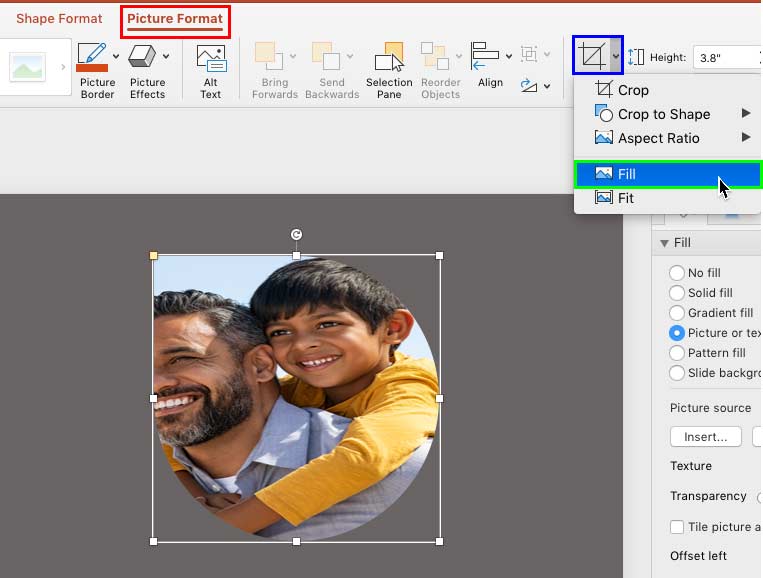The width and height of the screenshot is (763, 578).
Task: Select Fill in the crop menu
Action: pyautogui.click(x=667, y=174)
